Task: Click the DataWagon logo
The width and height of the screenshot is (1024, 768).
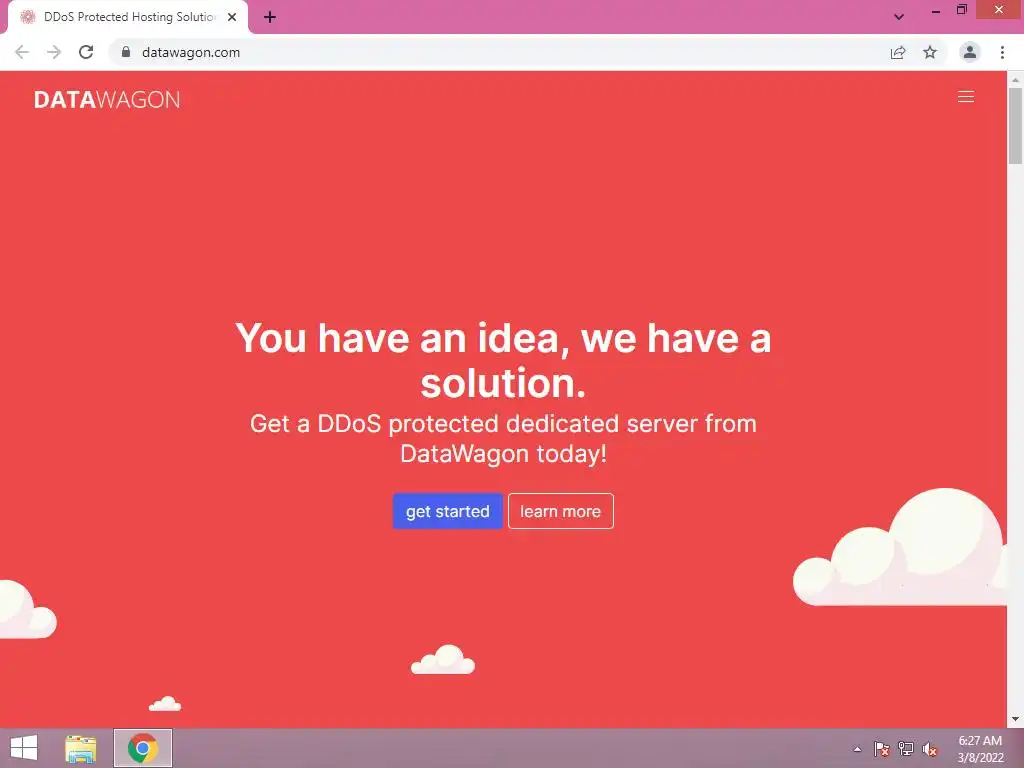Action: [107, 99]
